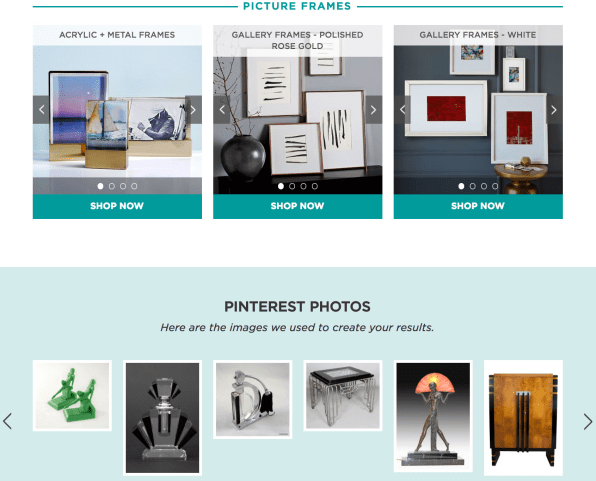Image resolution: width=596 pixels, height=481 pixels.
Task: Click Shop Now under Polished Rose Gold frames
Action: (298, 206)
